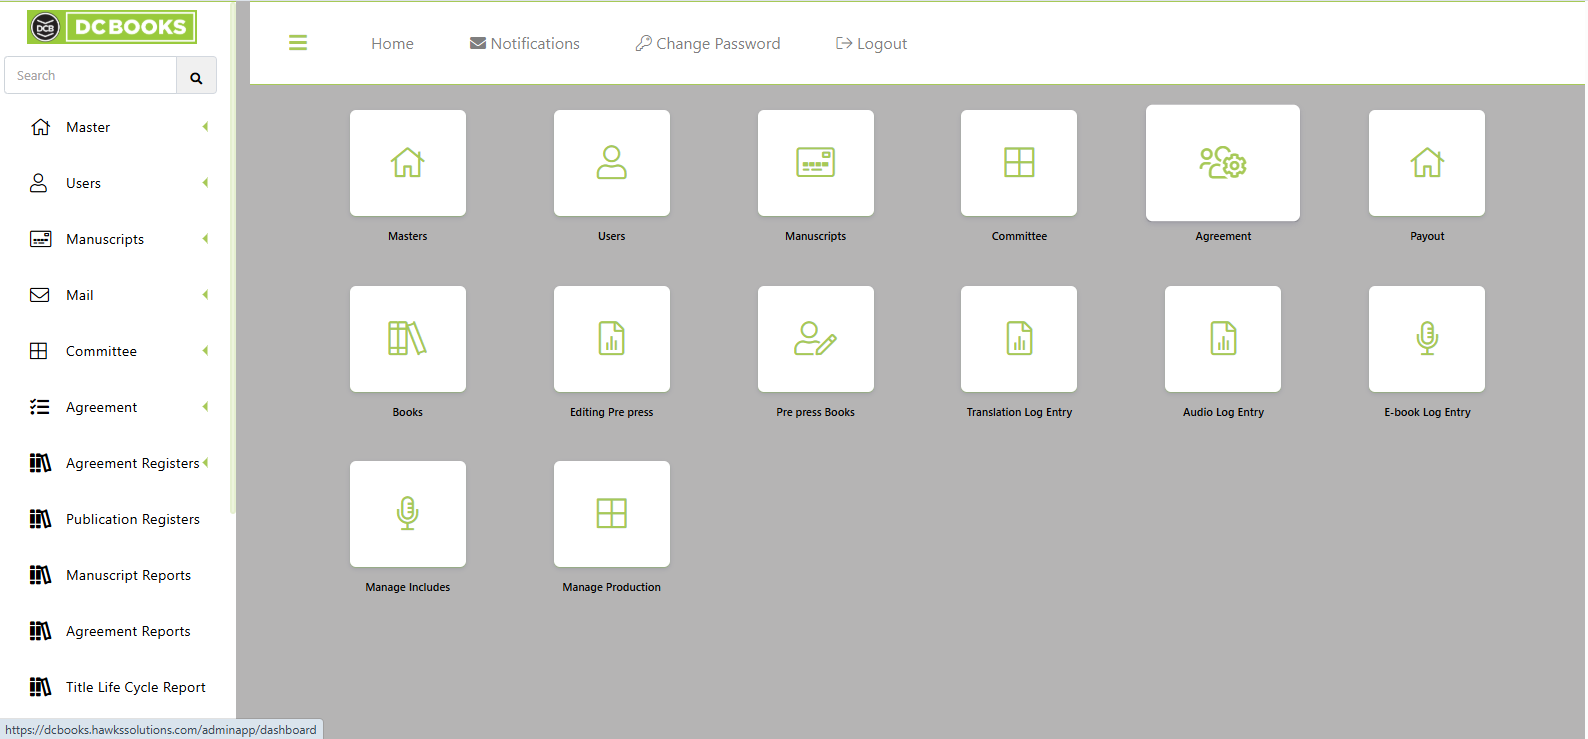This screenshot has width=1588, height=739.
Task: Open the Pre press Books tile
Action: [x=815, y=339]
